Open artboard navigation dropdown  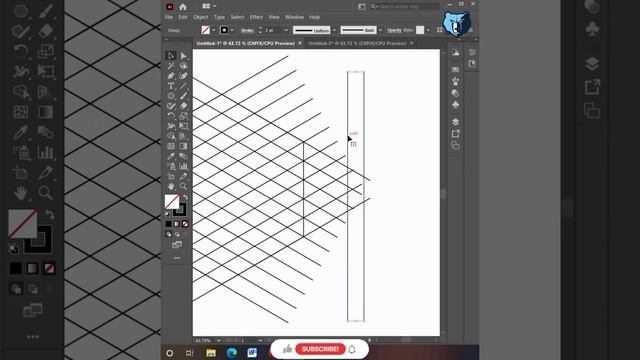point(260,340)
